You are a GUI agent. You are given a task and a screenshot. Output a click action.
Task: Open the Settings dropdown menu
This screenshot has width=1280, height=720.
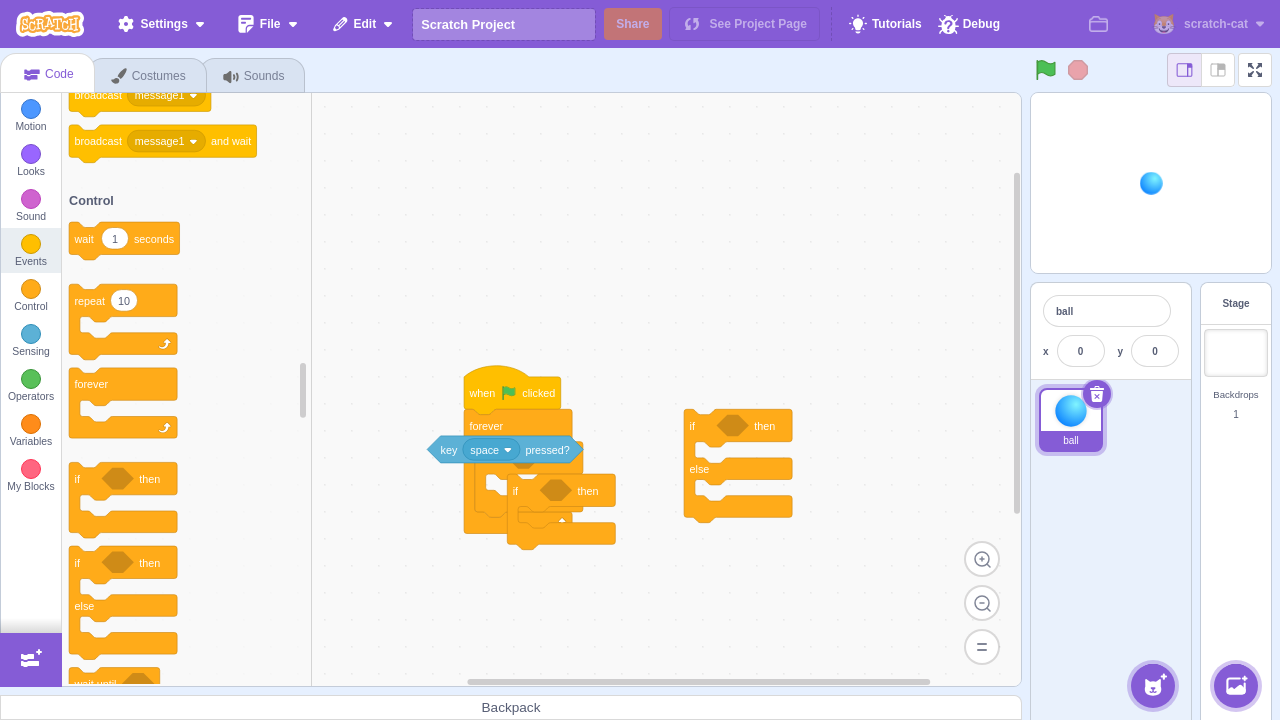161,24
